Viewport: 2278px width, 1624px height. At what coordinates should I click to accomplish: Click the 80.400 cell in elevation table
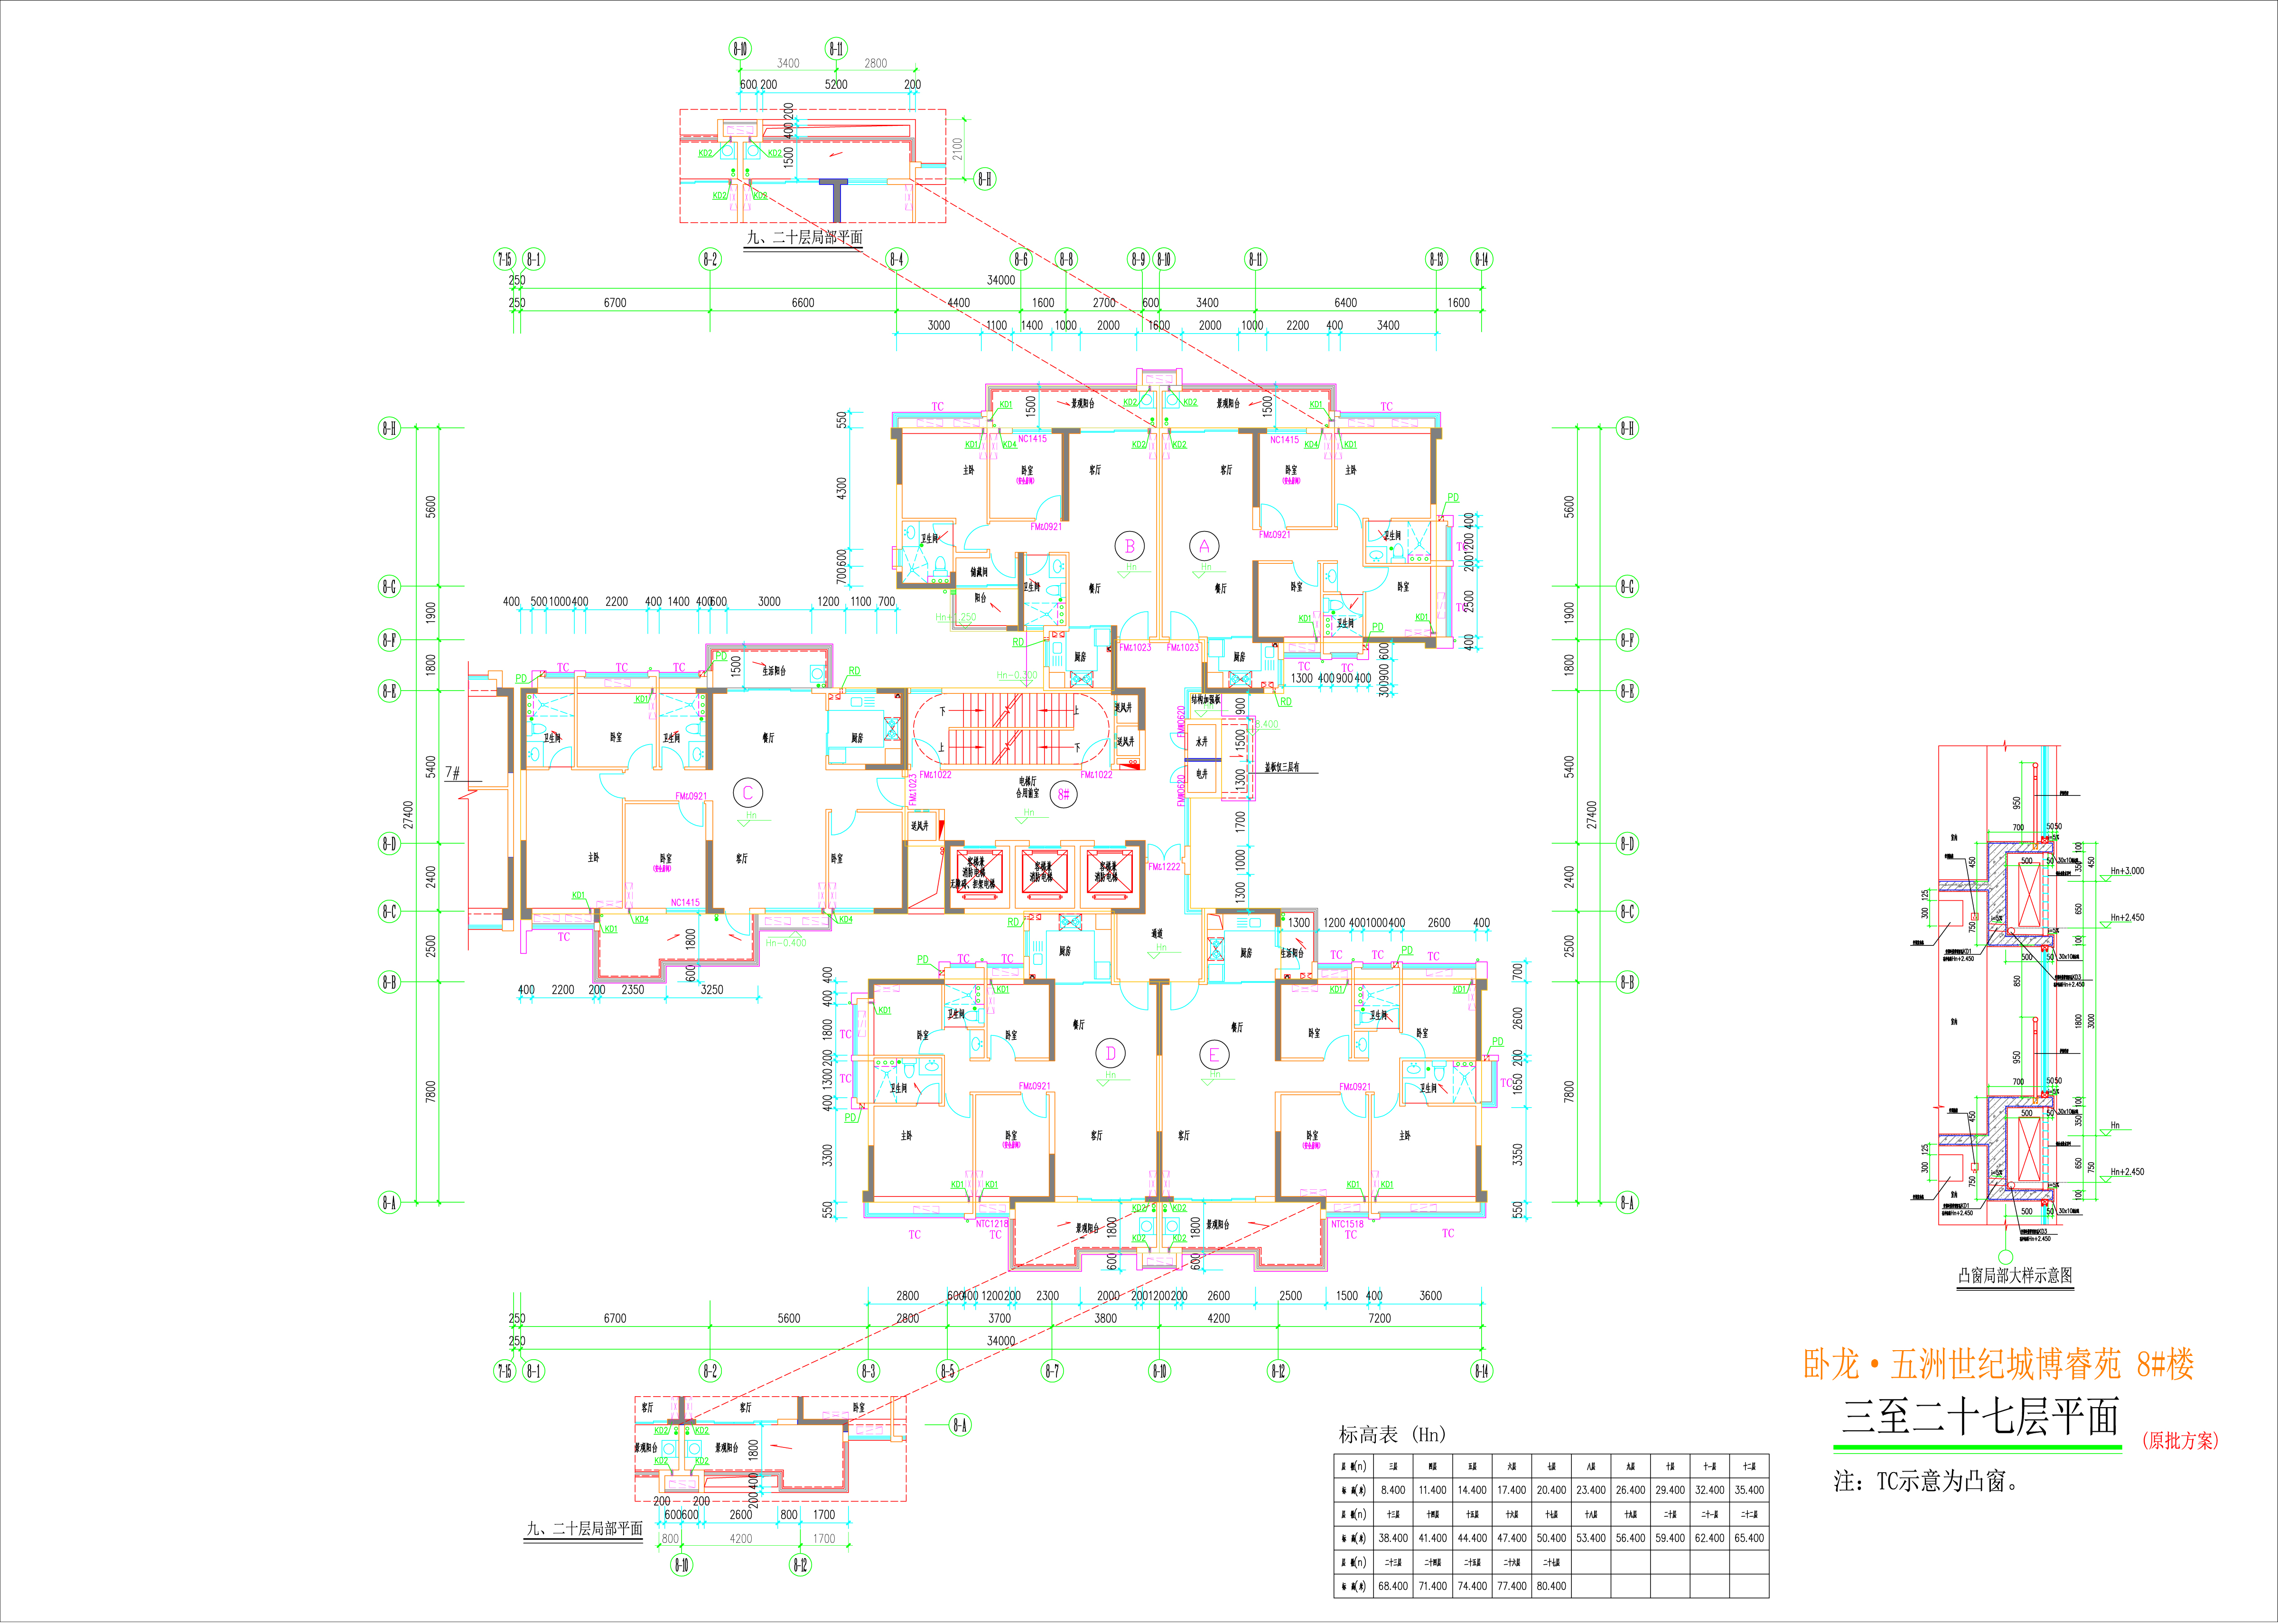tap(1551, 1586)
